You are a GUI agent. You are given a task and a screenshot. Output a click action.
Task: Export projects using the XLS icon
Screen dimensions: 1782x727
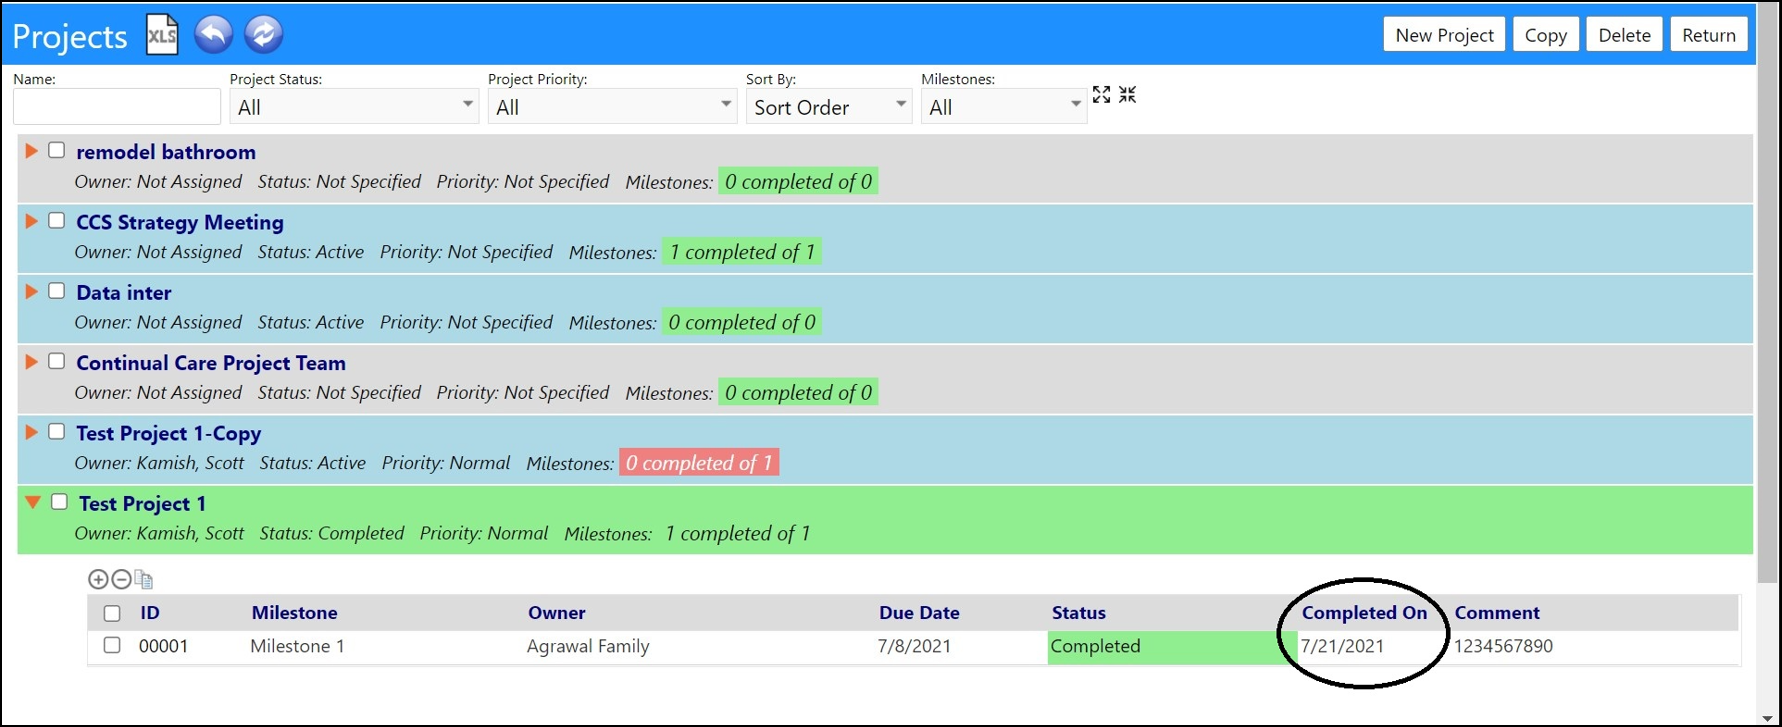pyautogui.click(x=162, y=35)
